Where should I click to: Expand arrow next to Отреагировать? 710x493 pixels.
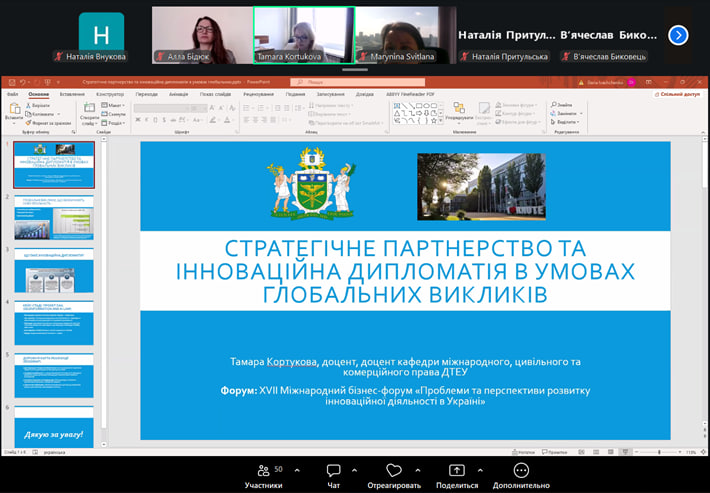pos(417,470)
